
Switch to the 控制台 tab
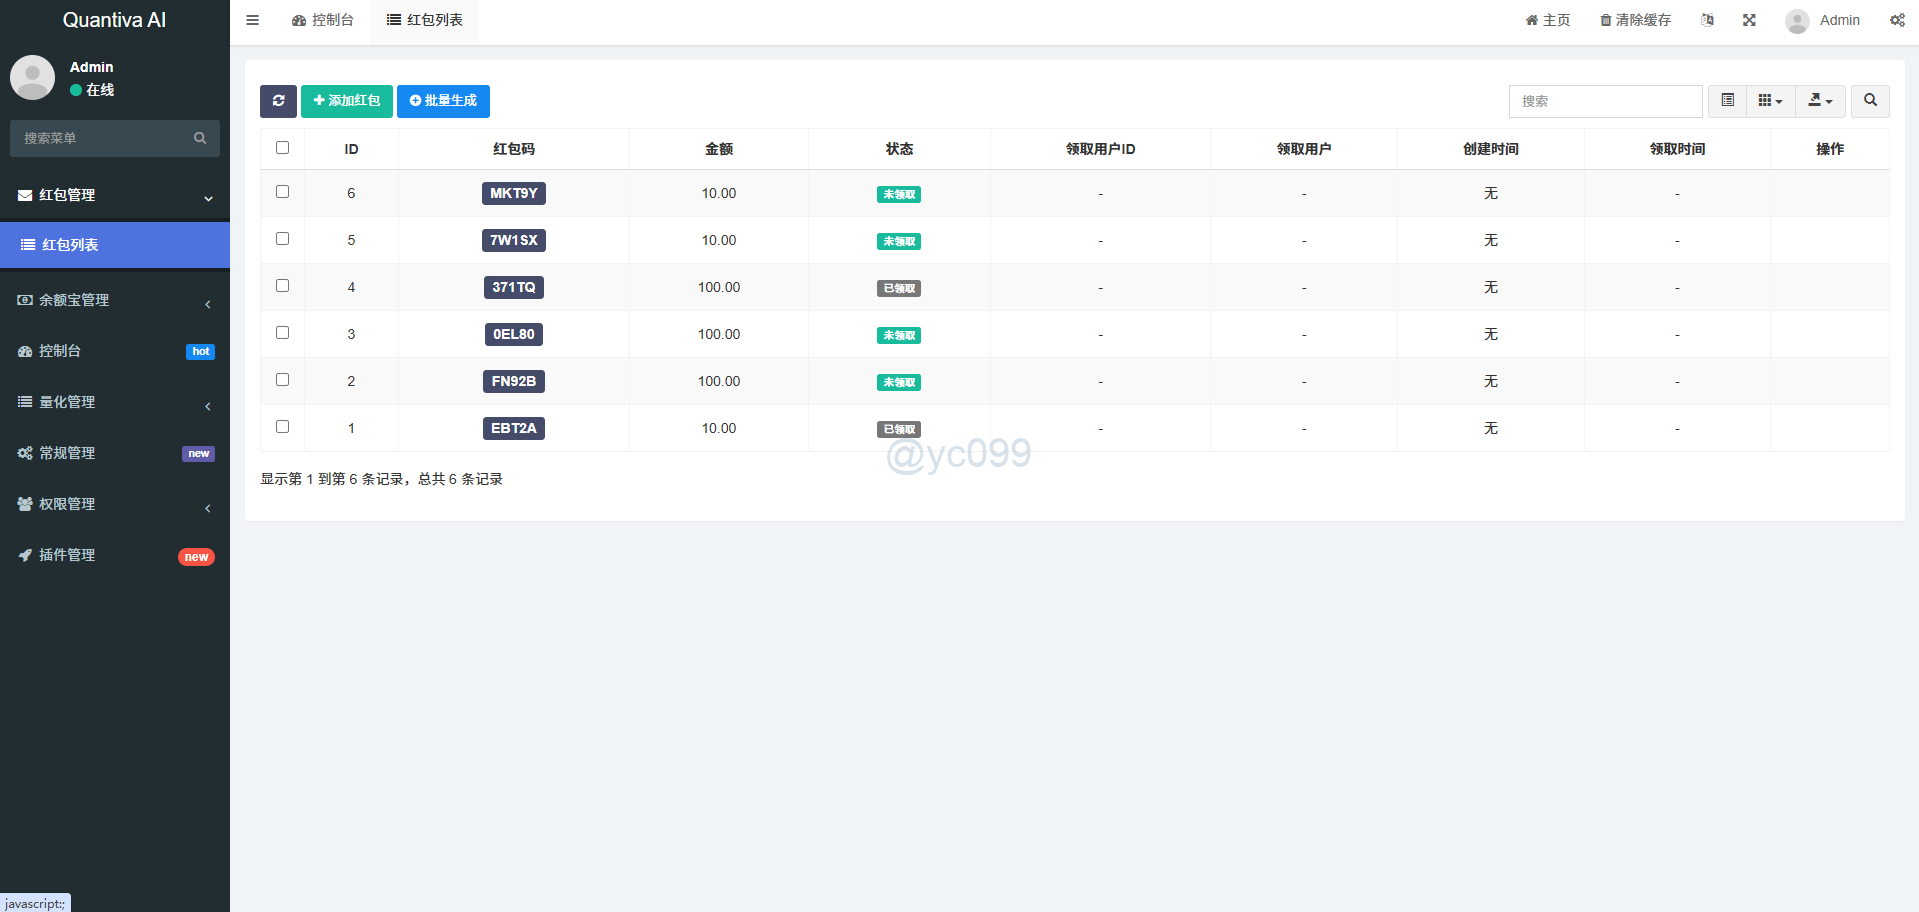323,20
